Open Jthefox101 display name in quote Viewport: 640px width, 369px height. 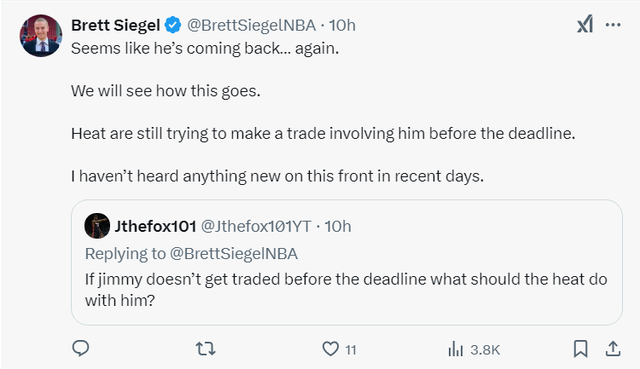pyautogui.click(x=156, y=226)
